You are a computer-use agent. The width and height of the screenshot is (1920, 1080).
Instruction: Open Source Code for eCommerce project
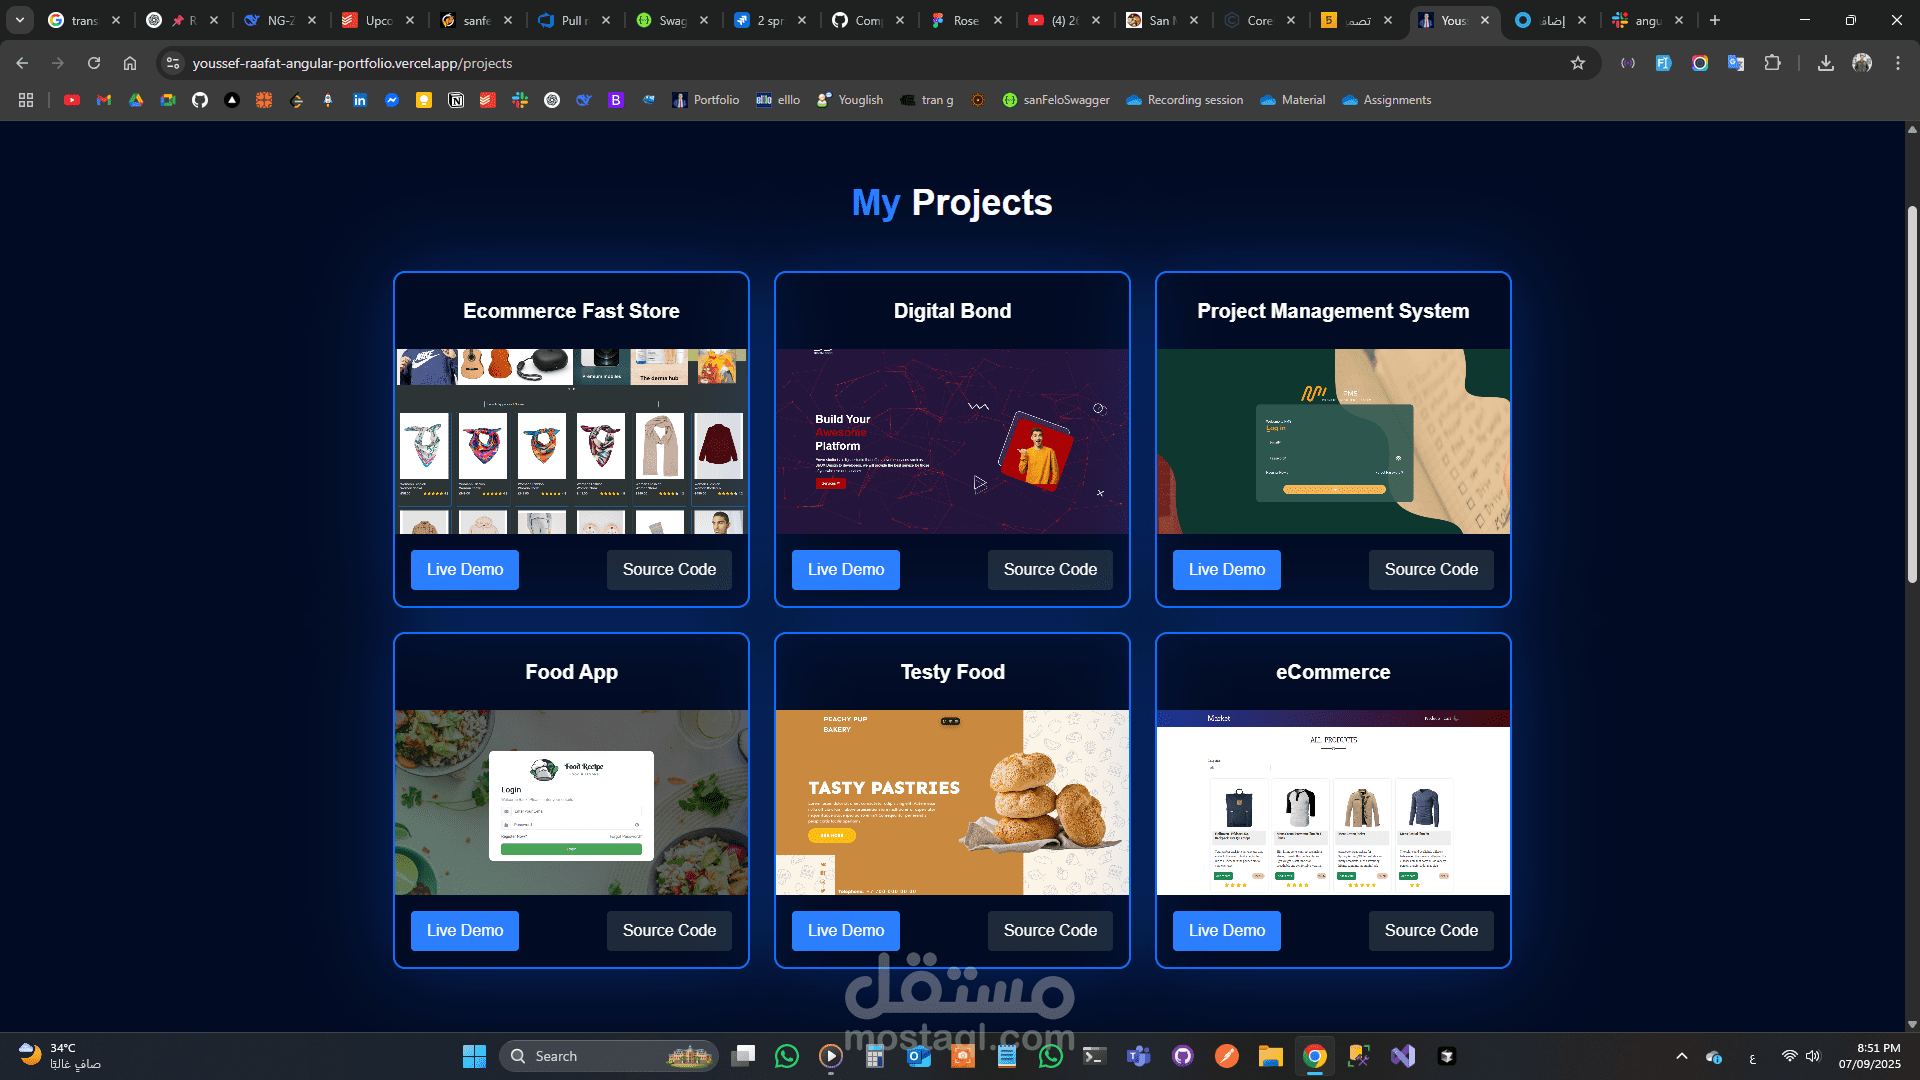coord(1431,930)
